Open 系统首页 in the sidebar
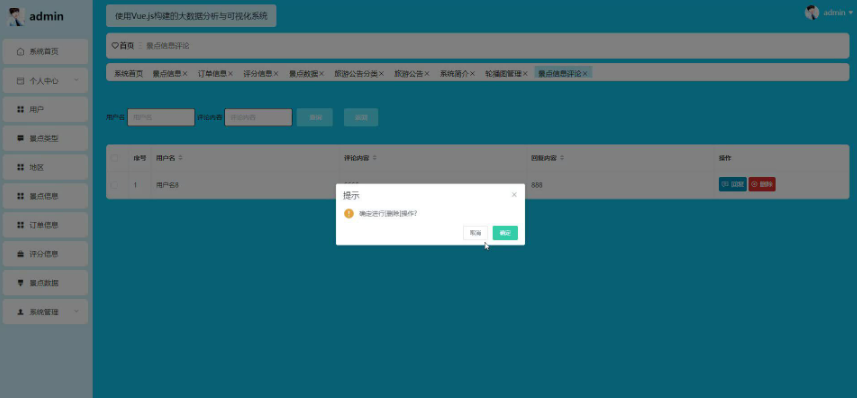Image resolution: width=857 pixels, height=398 pixels. (45, 51)
